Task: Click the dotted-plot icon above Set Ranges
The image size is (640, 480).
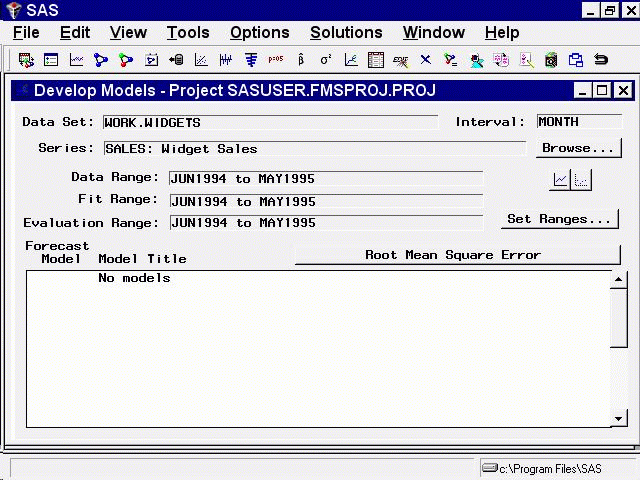Action: click(x=581, y=180)
